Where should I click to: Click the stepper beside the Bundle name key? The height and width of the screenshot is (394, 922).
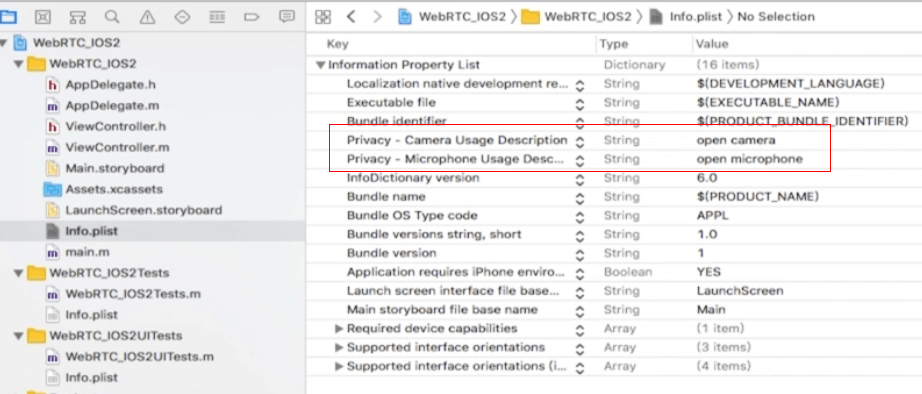[x=580, y=198]
